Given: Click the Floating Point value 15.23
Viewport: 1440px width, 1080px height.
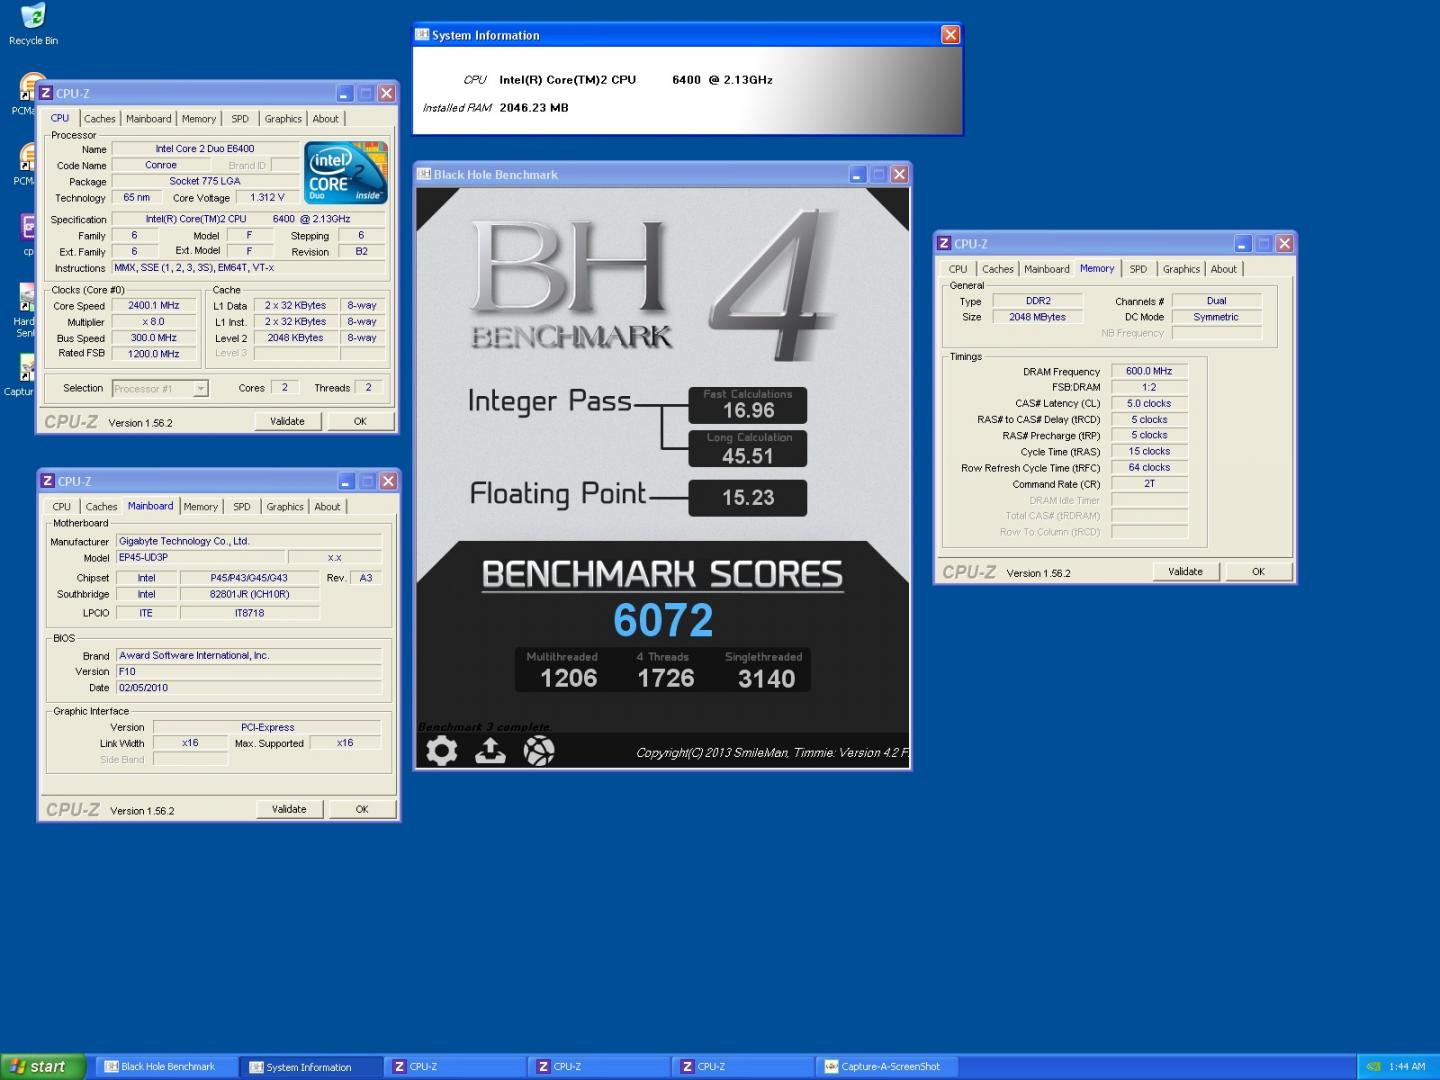Looking at the screenshot, I should click(x=748, y=497).
